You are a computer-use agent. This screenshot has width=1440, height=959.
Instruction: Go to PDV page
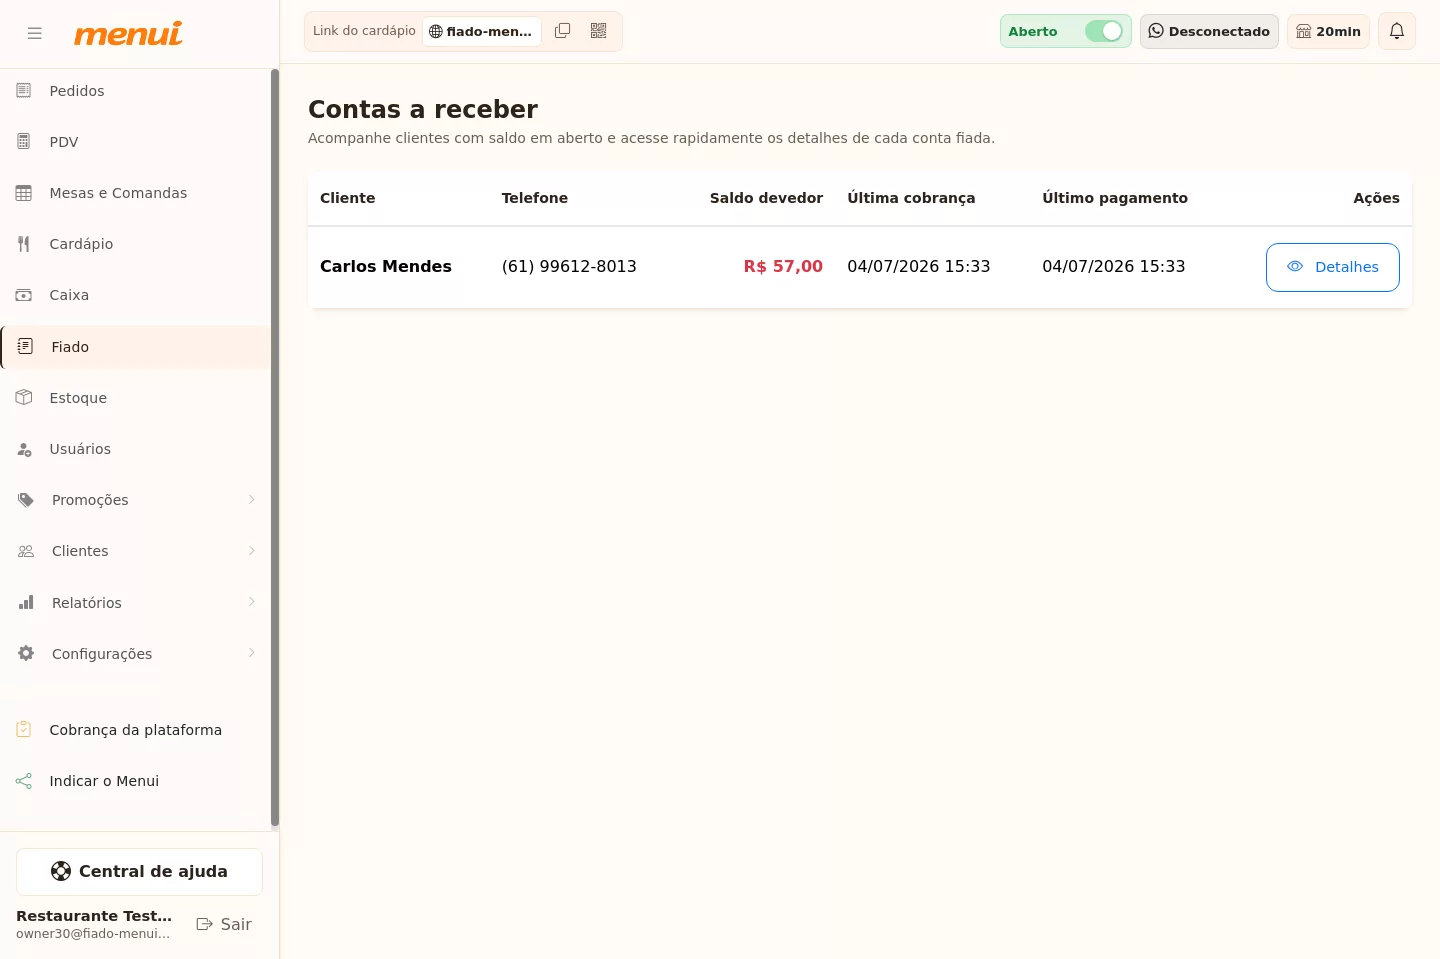(136, 142)
